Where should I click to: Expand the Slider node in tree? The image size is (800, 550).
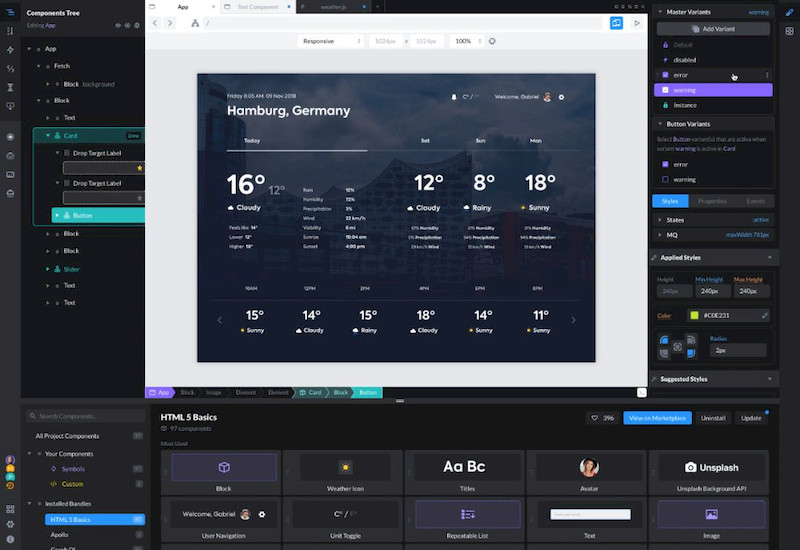48,269
